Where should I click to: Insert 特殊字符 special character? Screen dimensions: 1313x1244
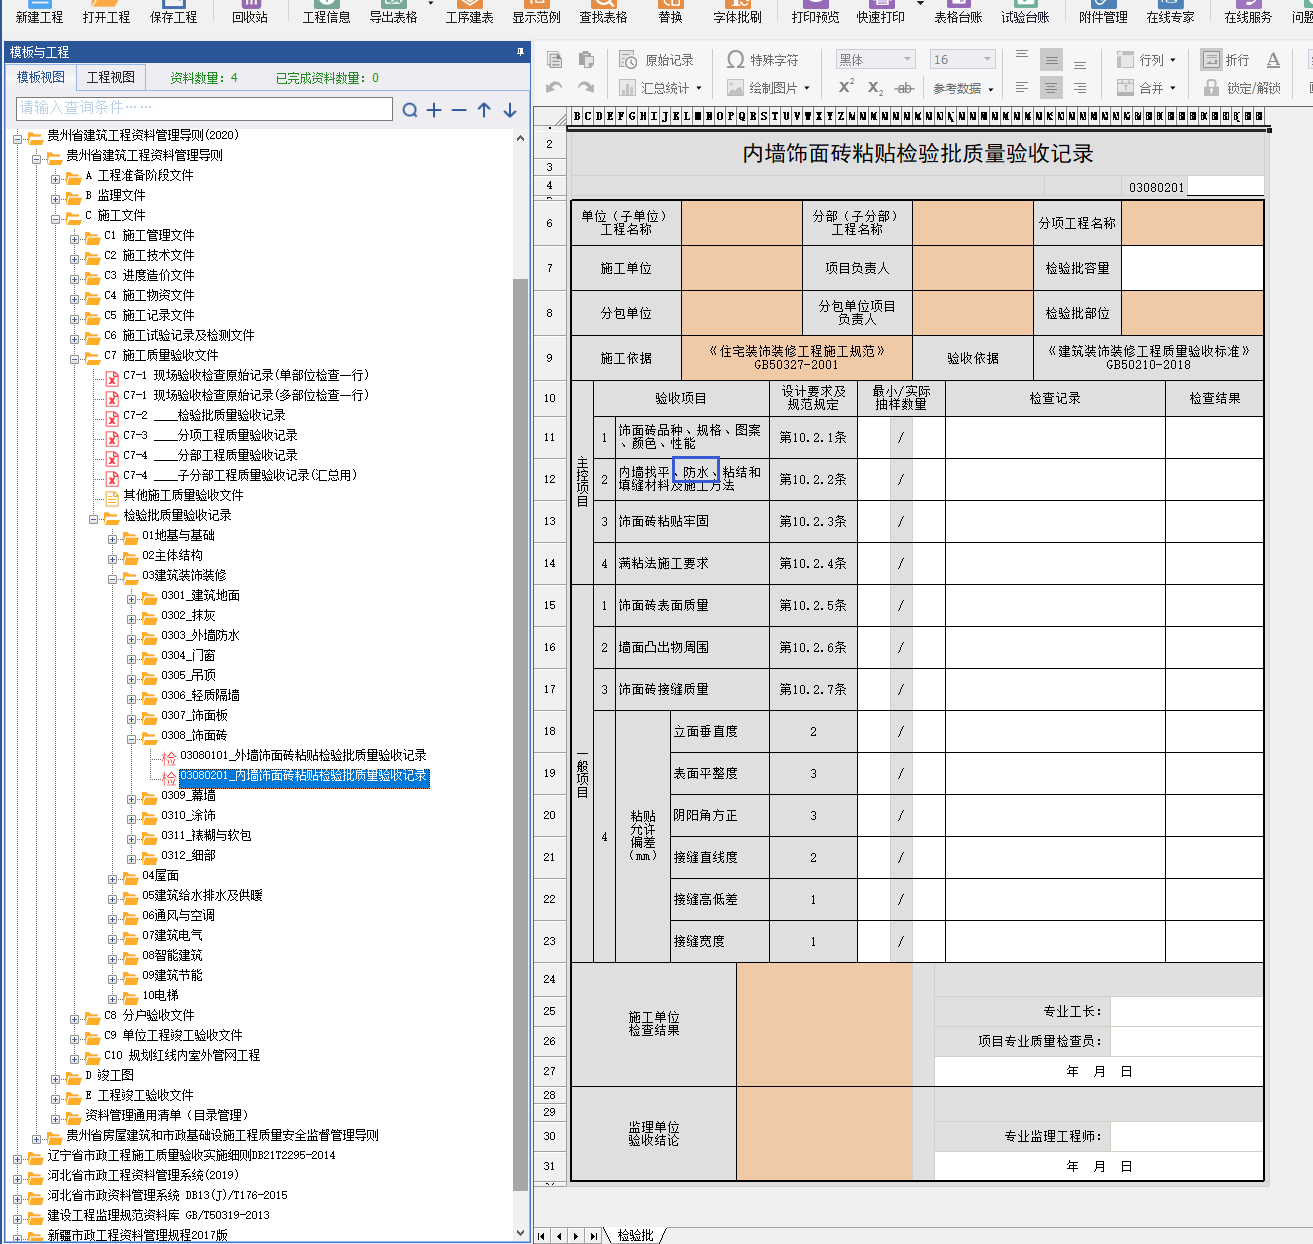tap(762, 60)
